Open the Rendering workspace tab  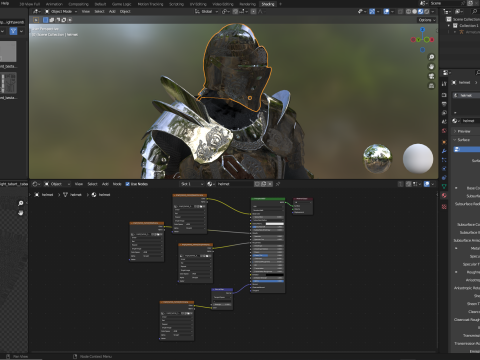click(247, 4)
